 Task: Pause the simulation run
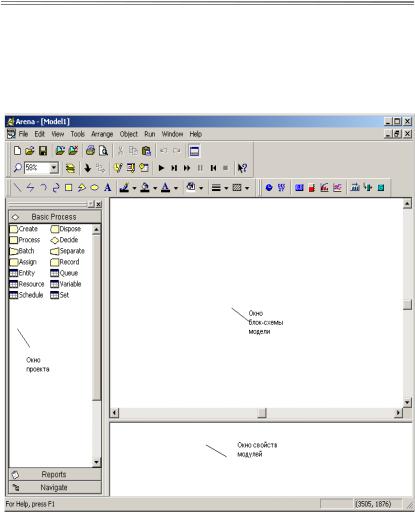point(200,168)
